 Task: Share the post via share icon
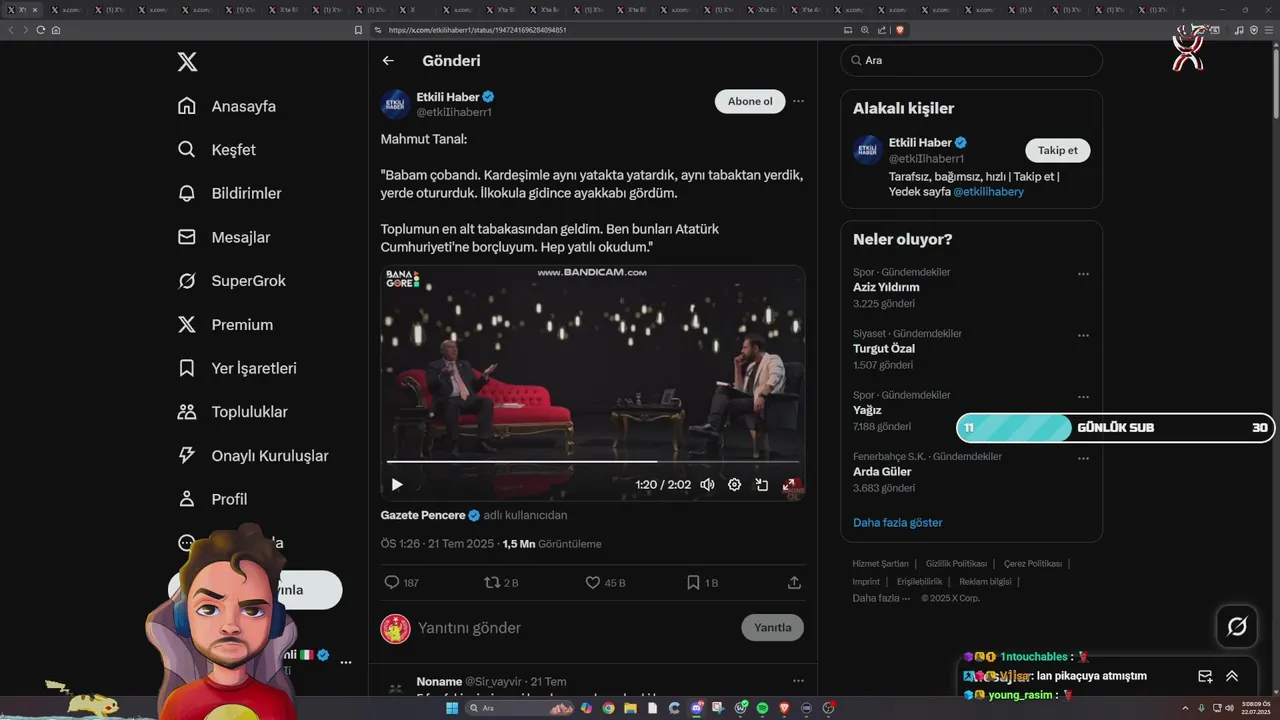coord(794,582)
